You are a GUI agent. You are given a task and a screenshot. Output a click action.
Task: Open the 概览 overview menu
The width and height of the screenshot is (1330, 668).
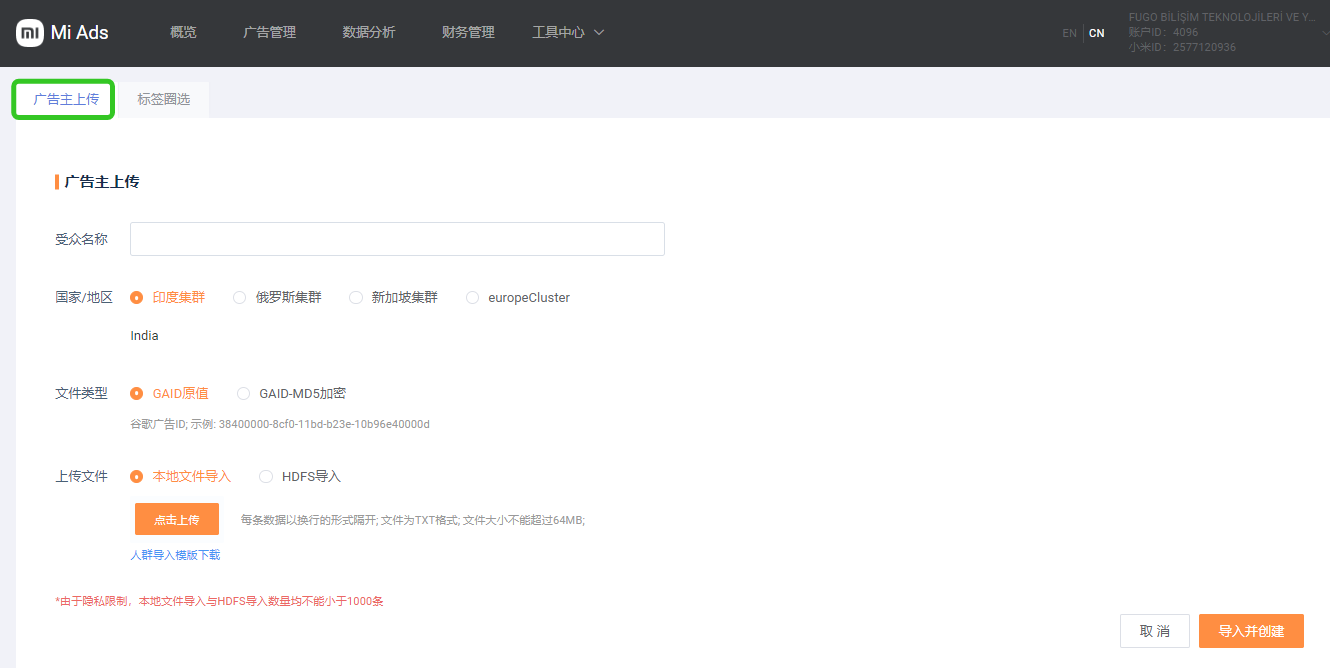[x=183, y=33]
